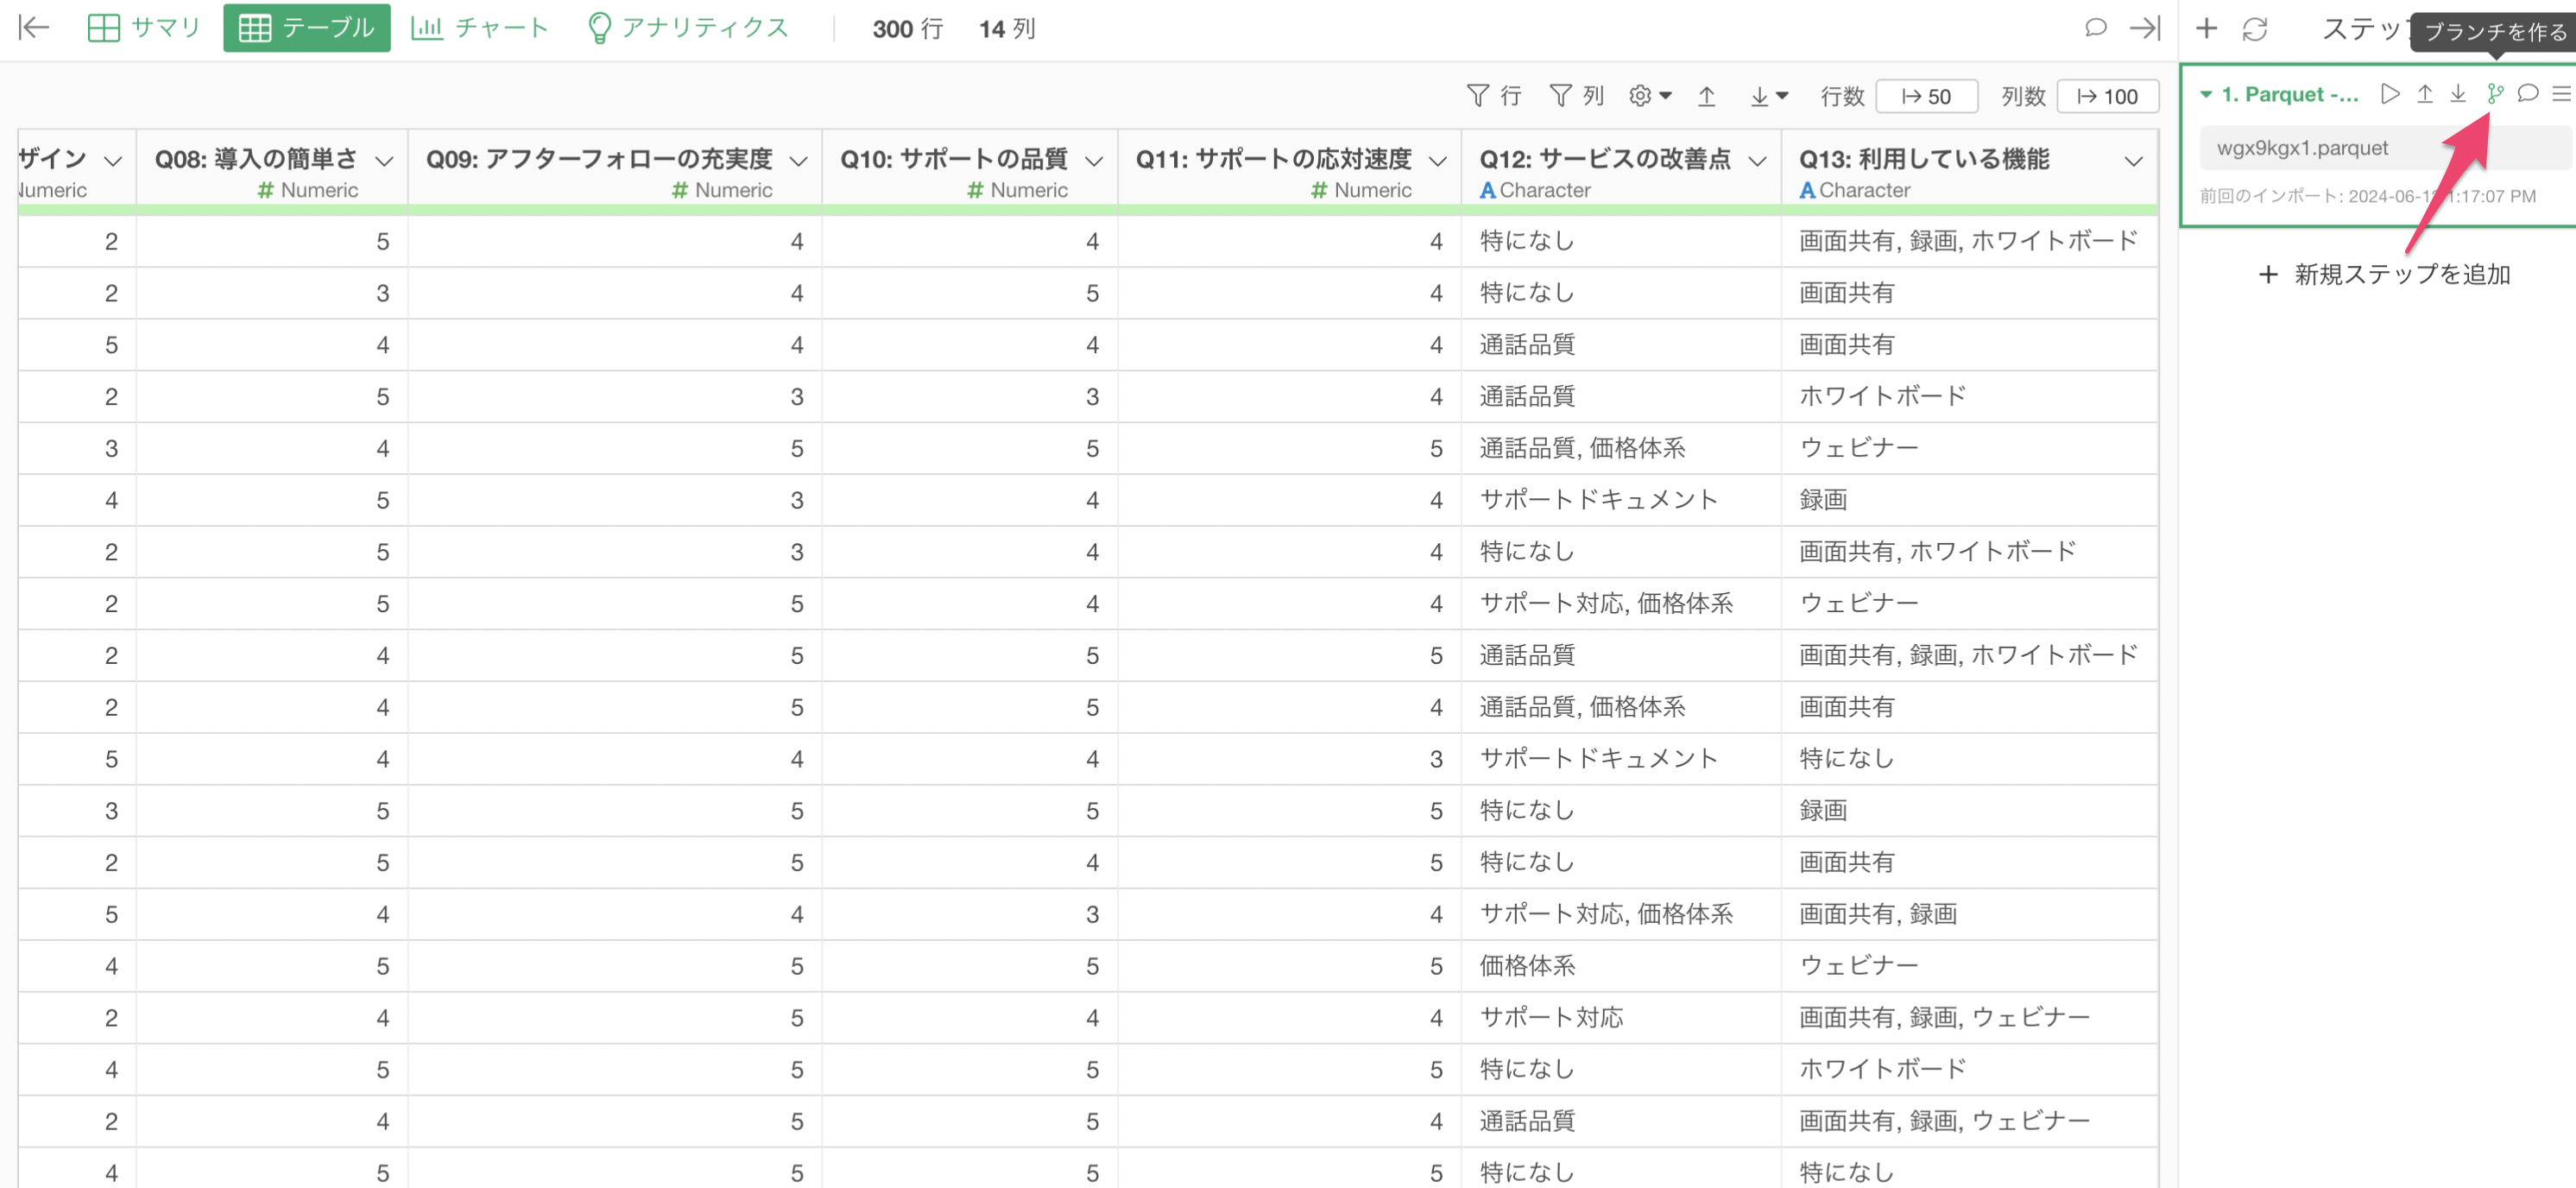The height and width of the screenshot is (1188, 2576).
Task: Select the wgx9kgx1.parquet file entry
Action: (2385, 148)
